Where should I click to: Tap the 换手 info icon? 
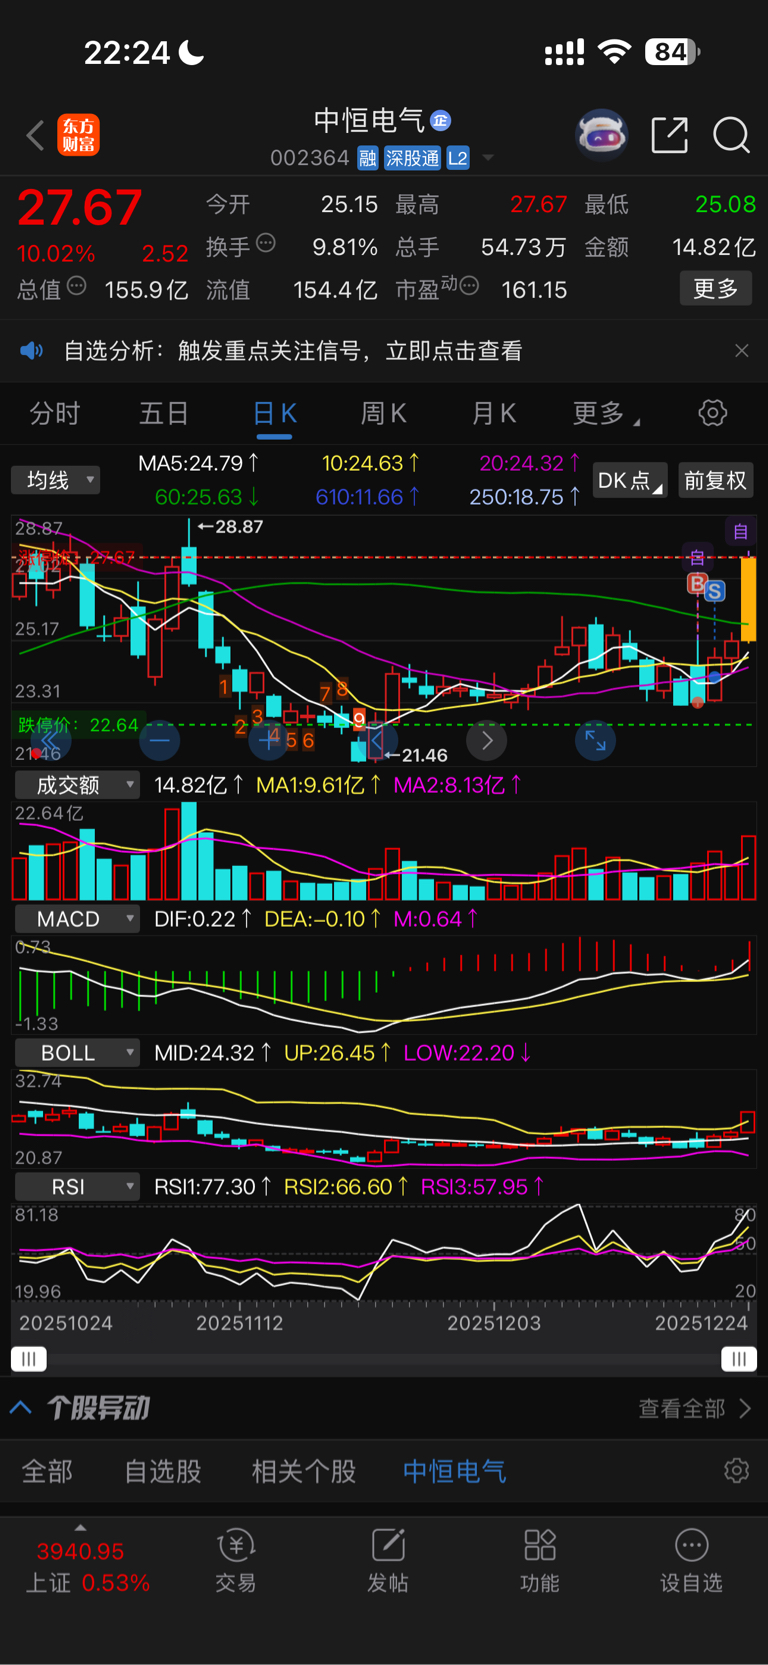pos(266,243)
